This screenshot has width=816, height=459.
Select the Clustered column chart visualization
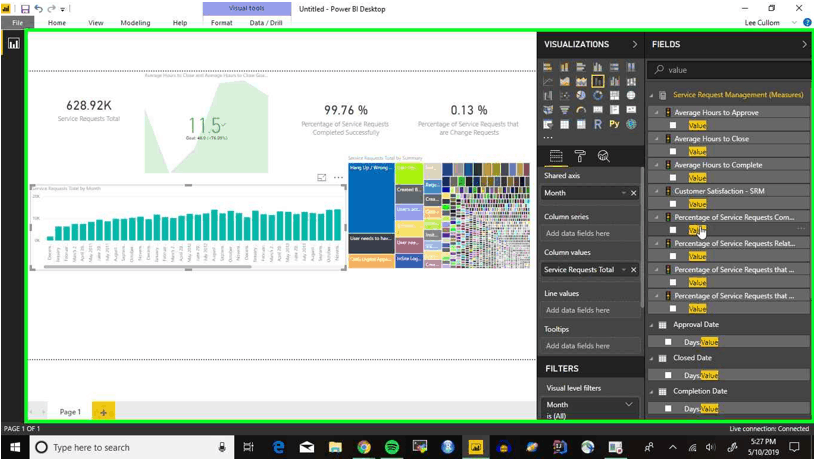click(x=597, y=67)
